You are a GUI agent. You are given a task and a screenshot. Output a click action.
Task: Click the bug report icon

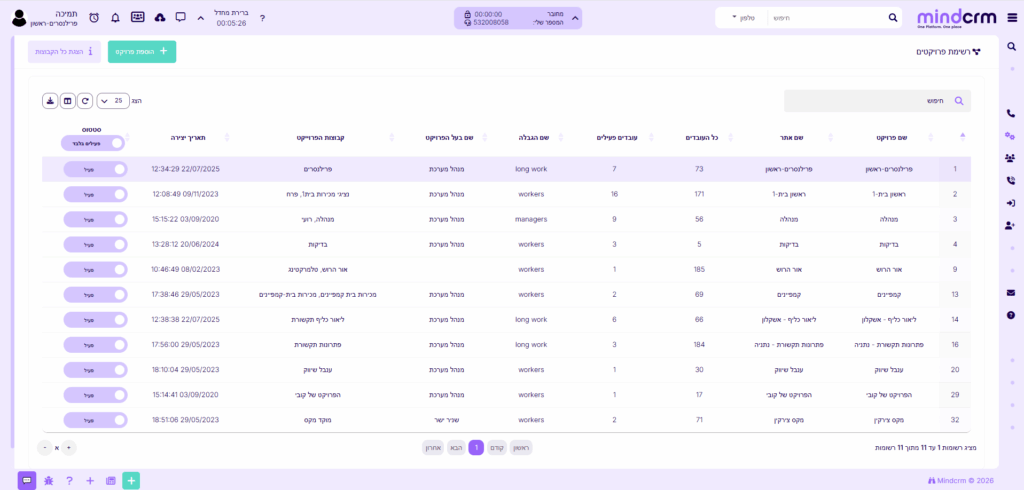pos(48,481)
